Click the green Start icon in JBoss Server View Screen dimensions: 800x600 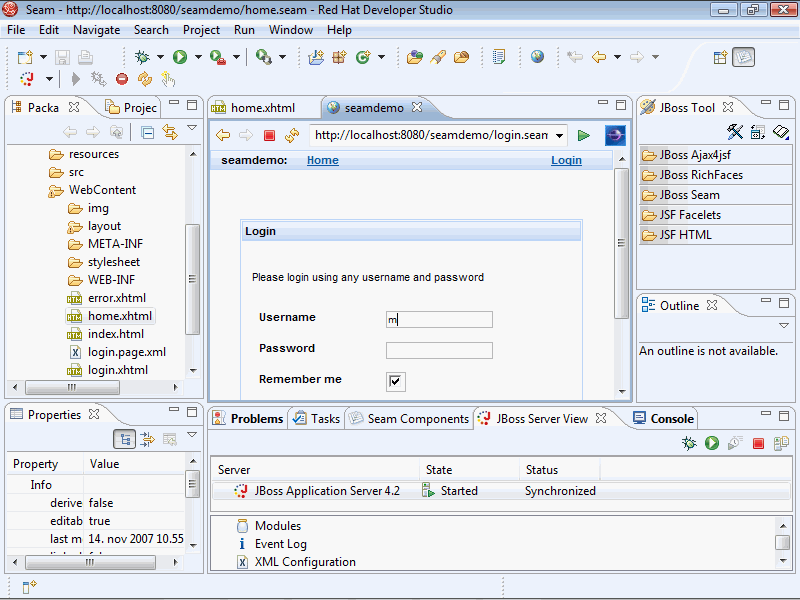tap(712, 443)
